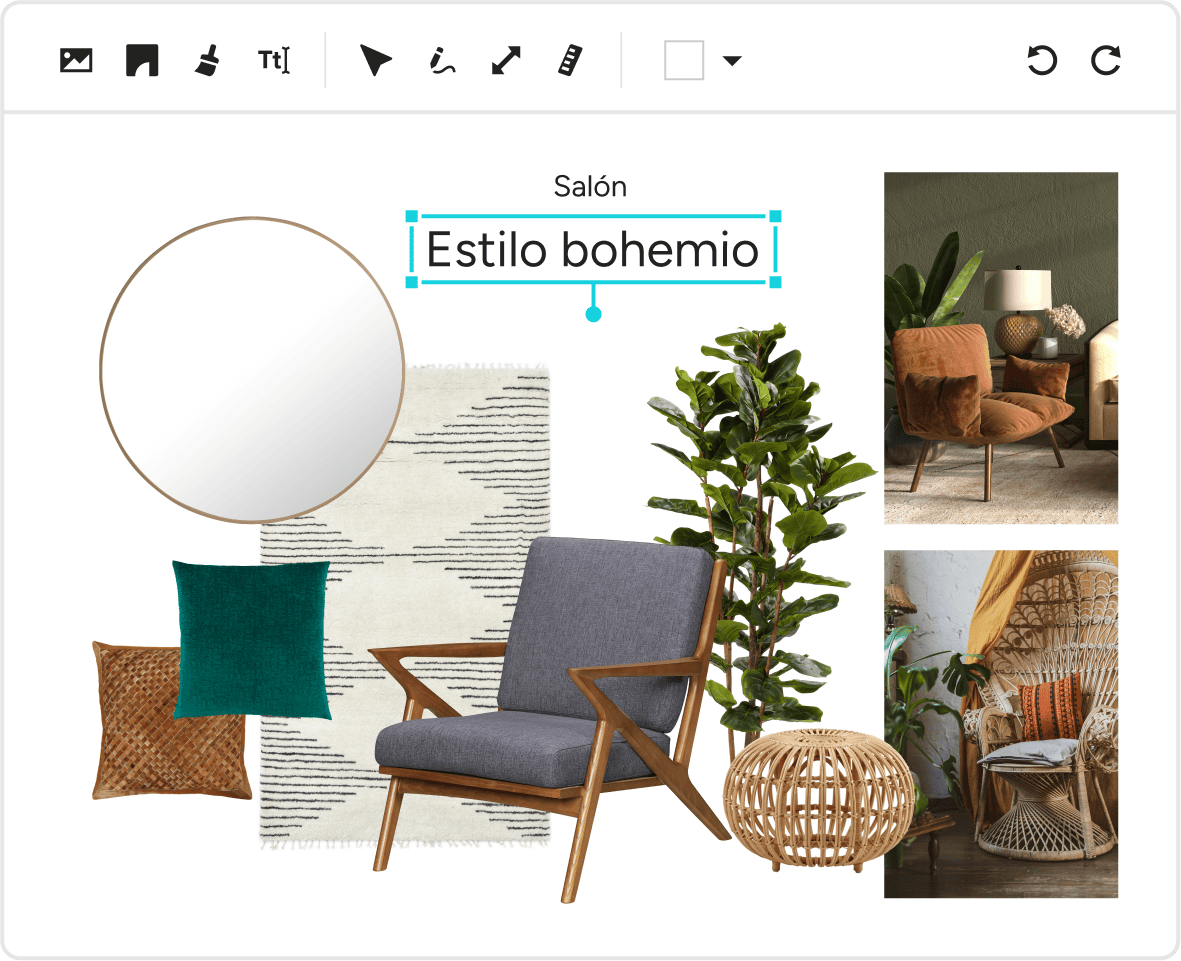Select the resize arrow tool
This screenshot has width=1181, height=961.
(x=506, y=61)
